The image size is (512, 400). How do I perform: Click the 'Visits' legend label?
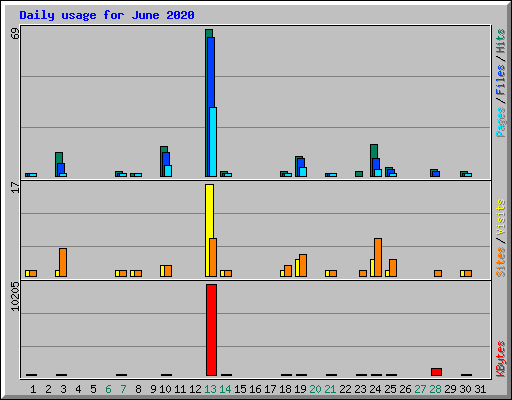(x=500, y=217)
